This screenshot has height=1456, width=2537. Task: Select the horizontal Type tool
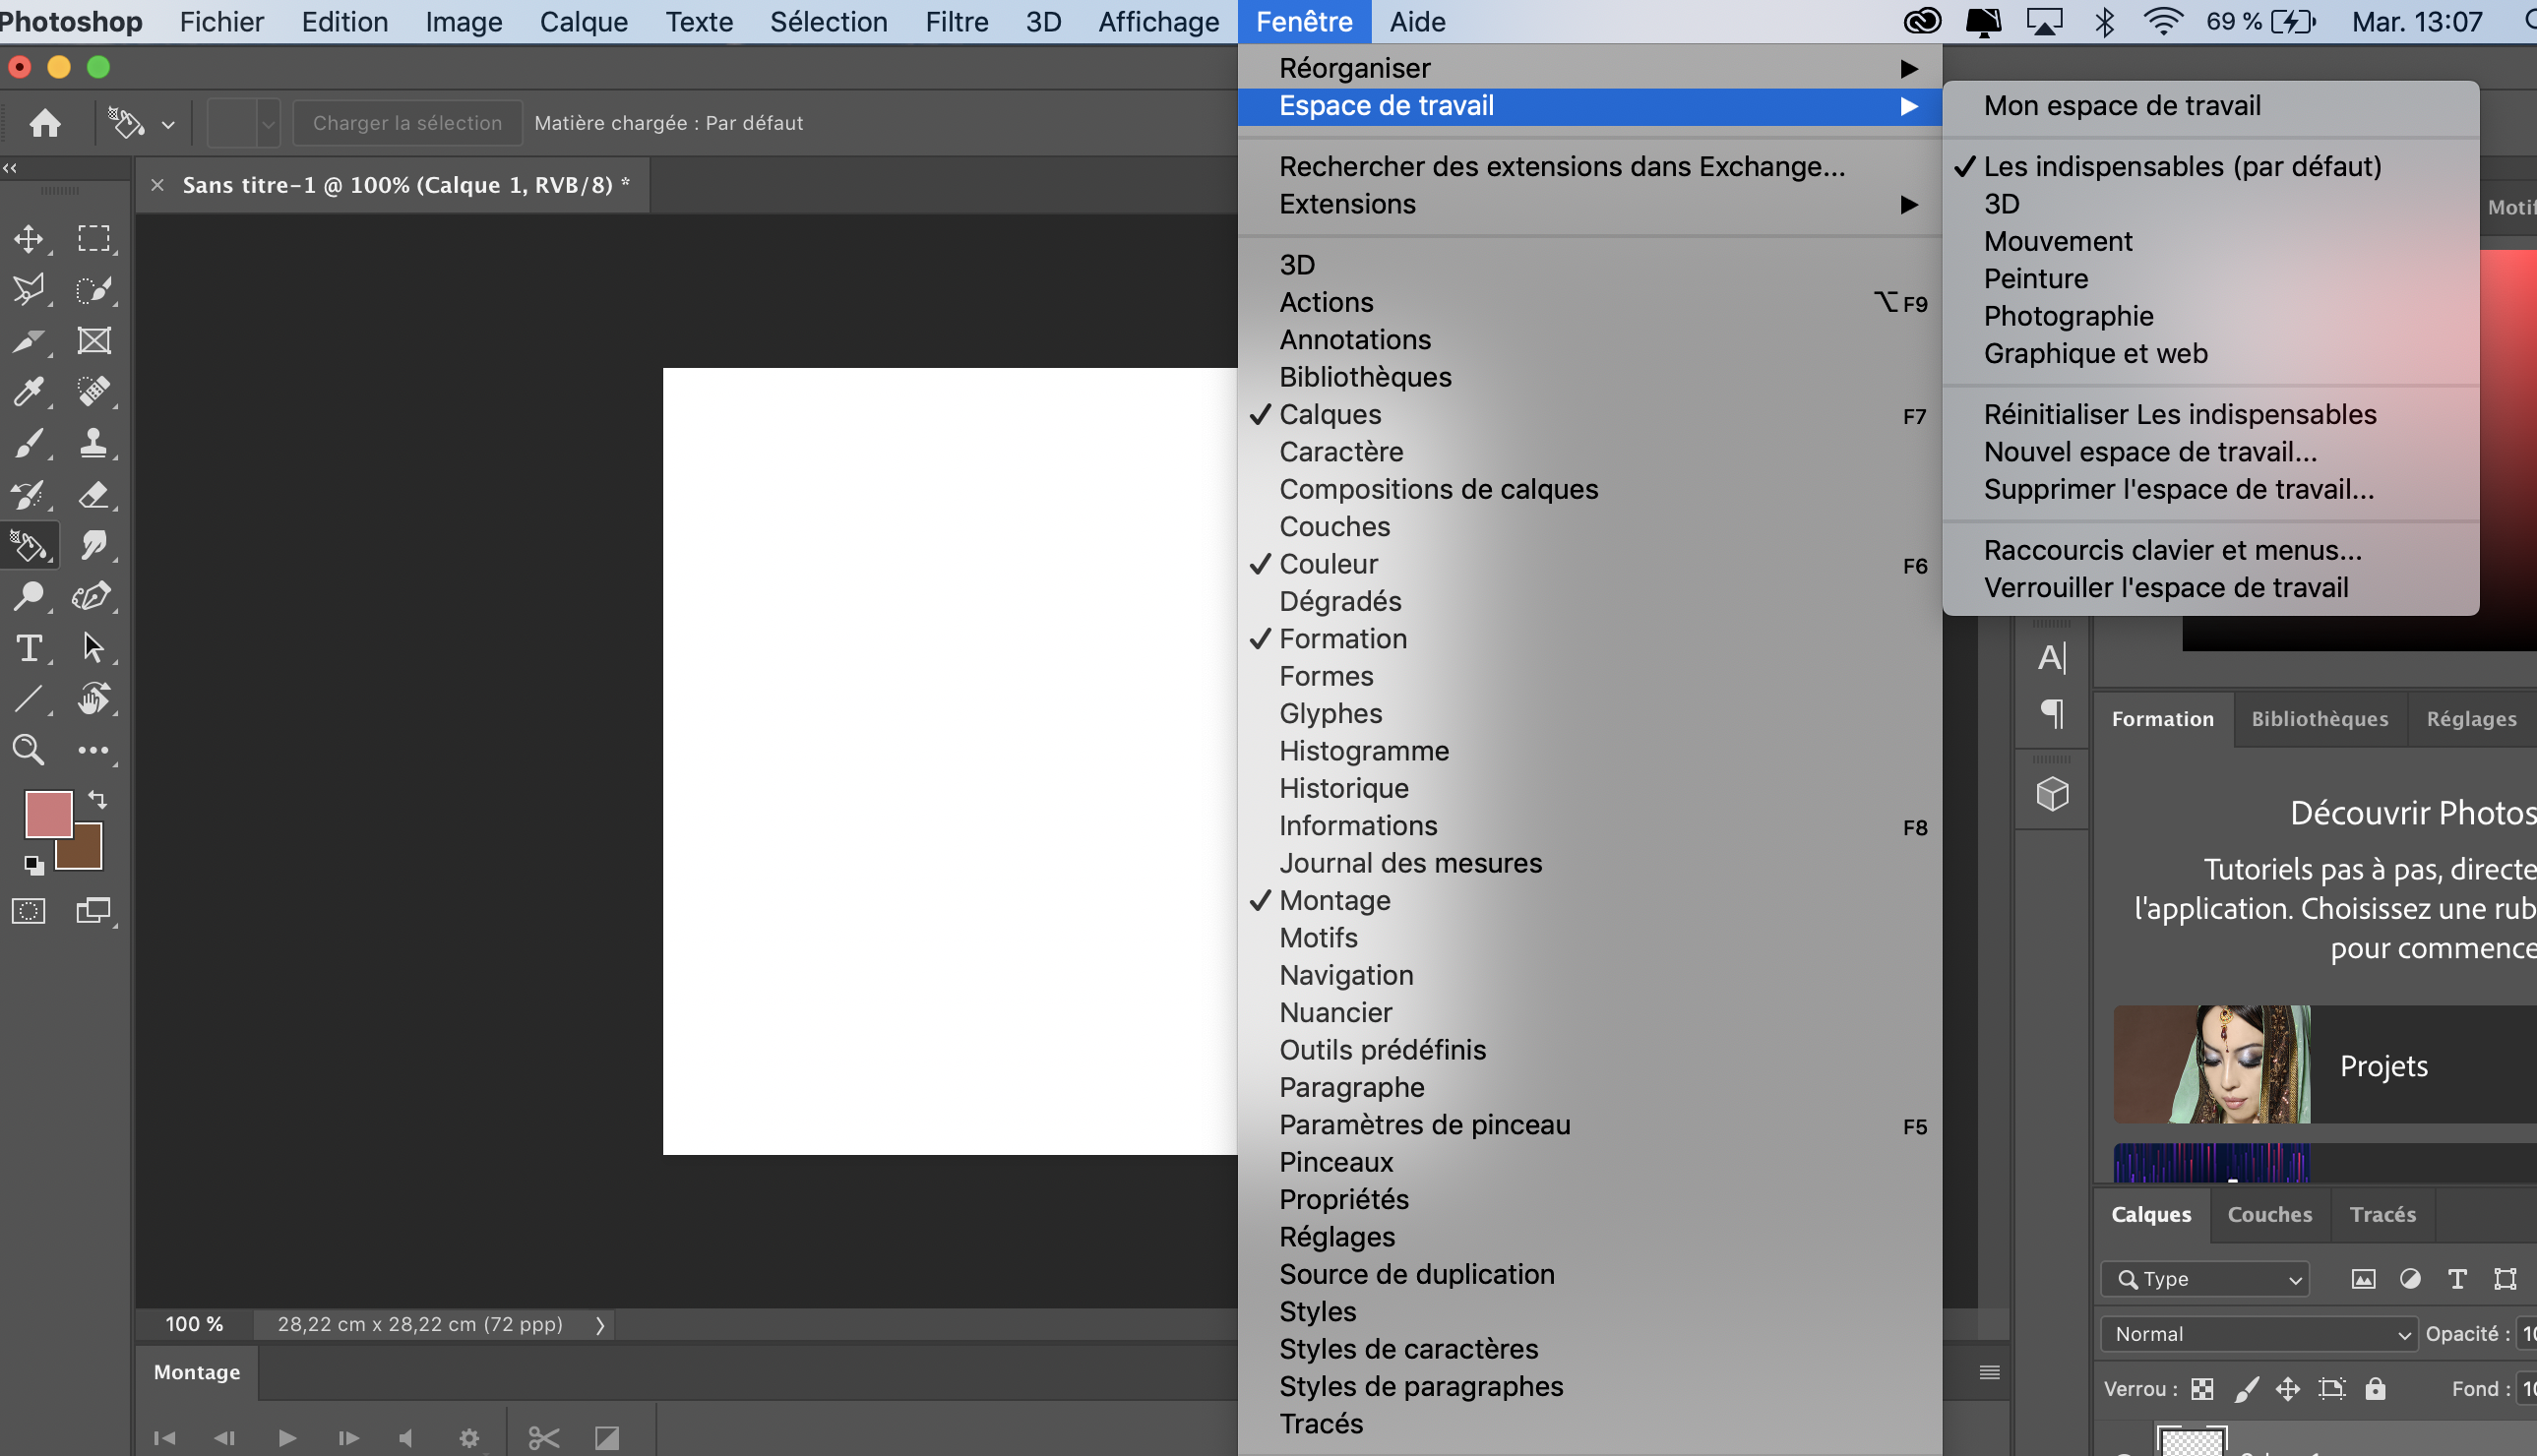[x=29, y=648]
